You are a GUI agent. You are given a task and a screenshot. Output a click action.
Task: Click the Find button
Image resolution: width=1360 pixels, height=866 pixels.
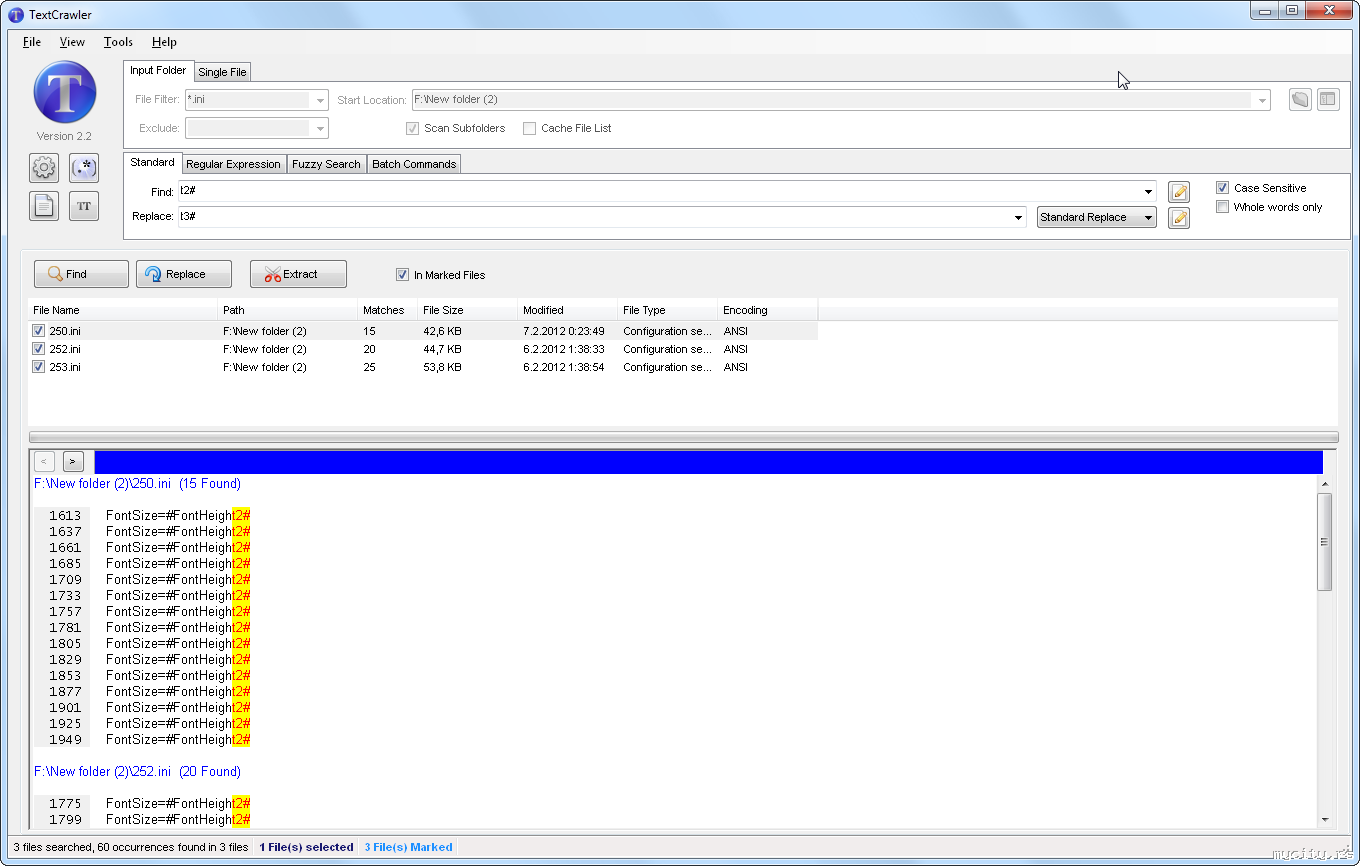point(81,274)
